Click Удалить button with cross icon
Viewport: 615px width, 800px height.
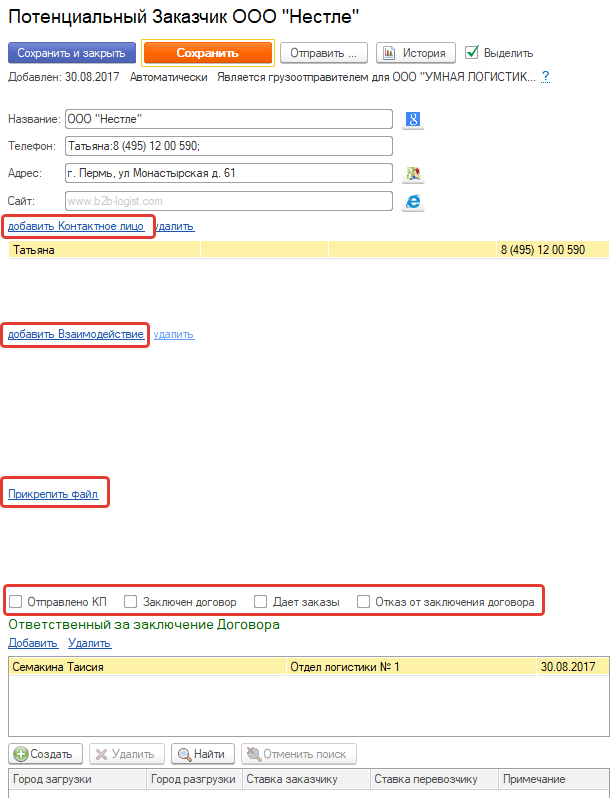(127, 754)
